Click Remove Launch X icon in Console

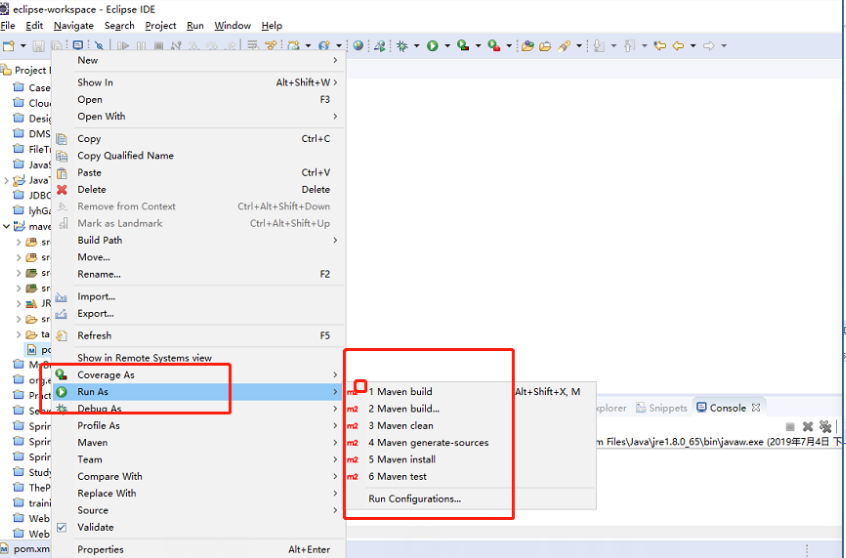(x=808, y=427)
